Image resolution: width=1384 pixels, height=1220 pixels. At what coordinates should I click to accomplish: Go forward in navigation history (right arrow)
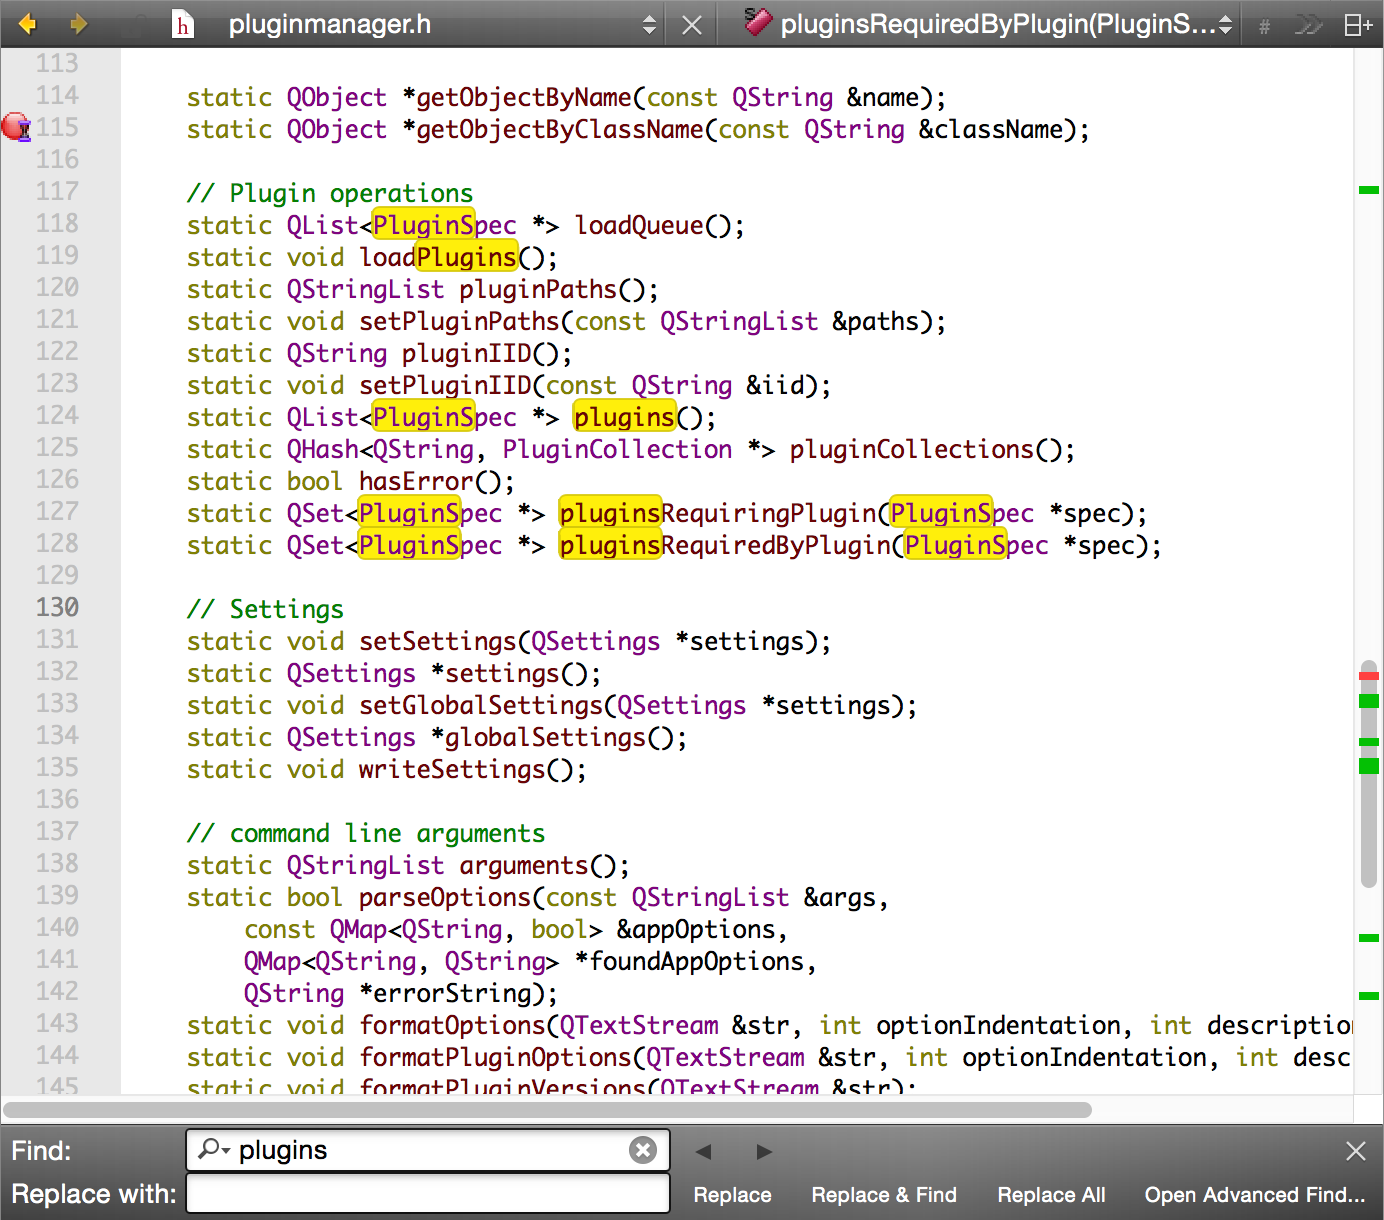click(x=78, y=24)
